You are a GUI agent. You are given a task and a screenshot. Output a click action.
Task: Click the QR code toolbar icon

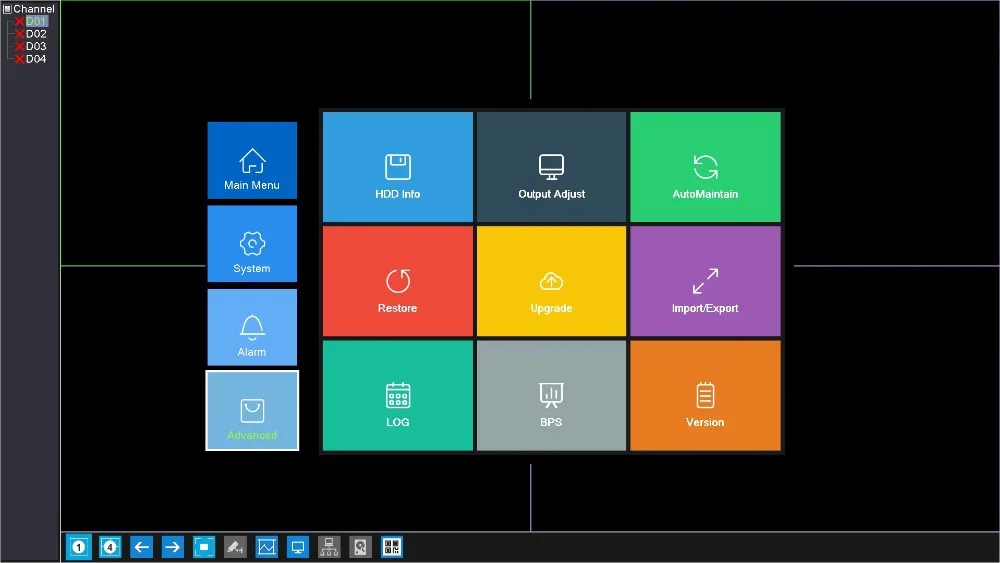click(392, 547)
